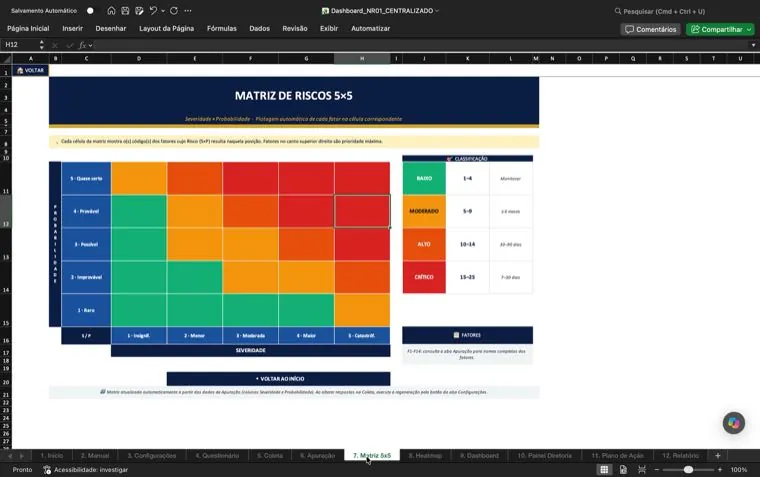Click the previous sheet navigation arrow
The image size is (760, 477).
(10, 456)
